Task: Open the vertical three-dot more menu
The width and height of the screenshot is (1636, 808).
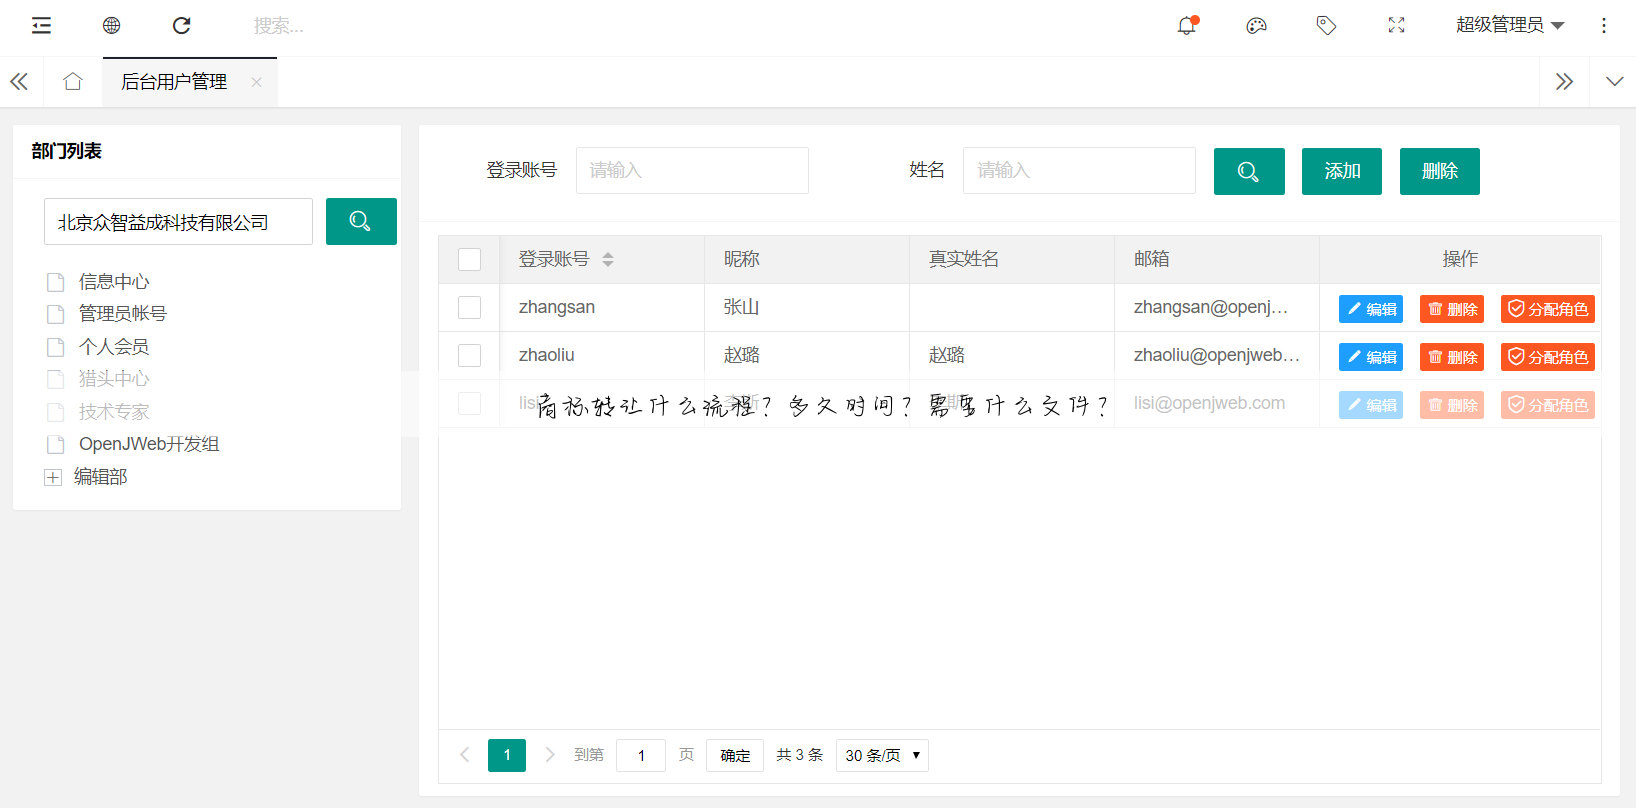Action: pyautogui.click(x=1604, y=25)
